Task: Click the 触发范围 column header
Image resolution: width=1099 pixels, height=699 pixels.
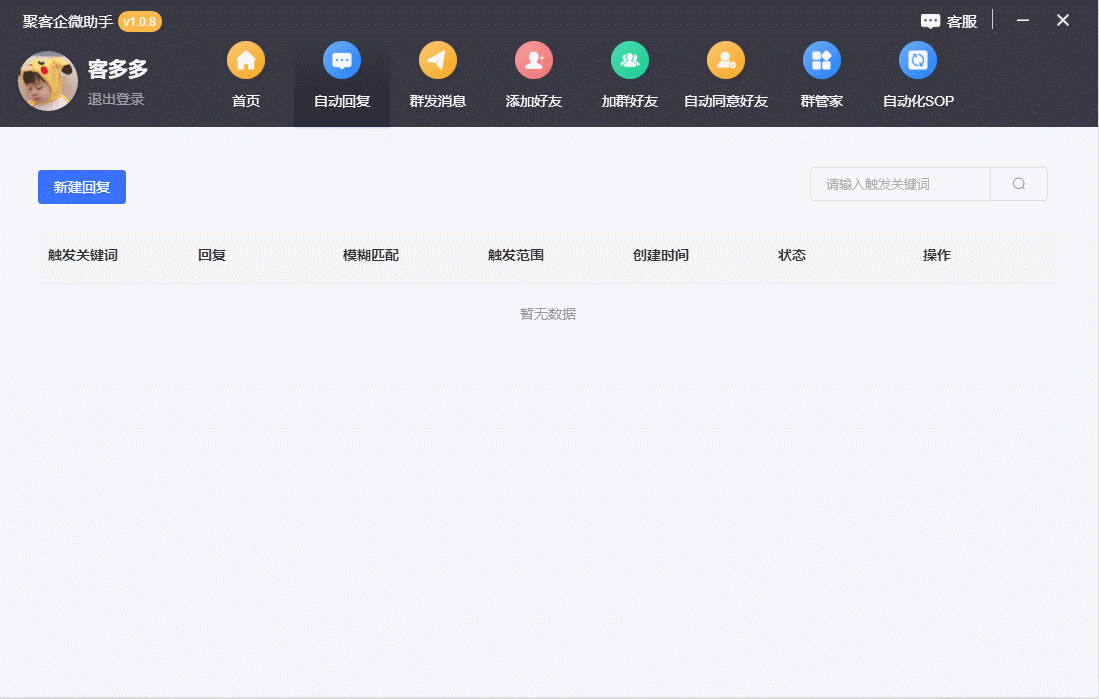Action: click(x=516, y=255)
